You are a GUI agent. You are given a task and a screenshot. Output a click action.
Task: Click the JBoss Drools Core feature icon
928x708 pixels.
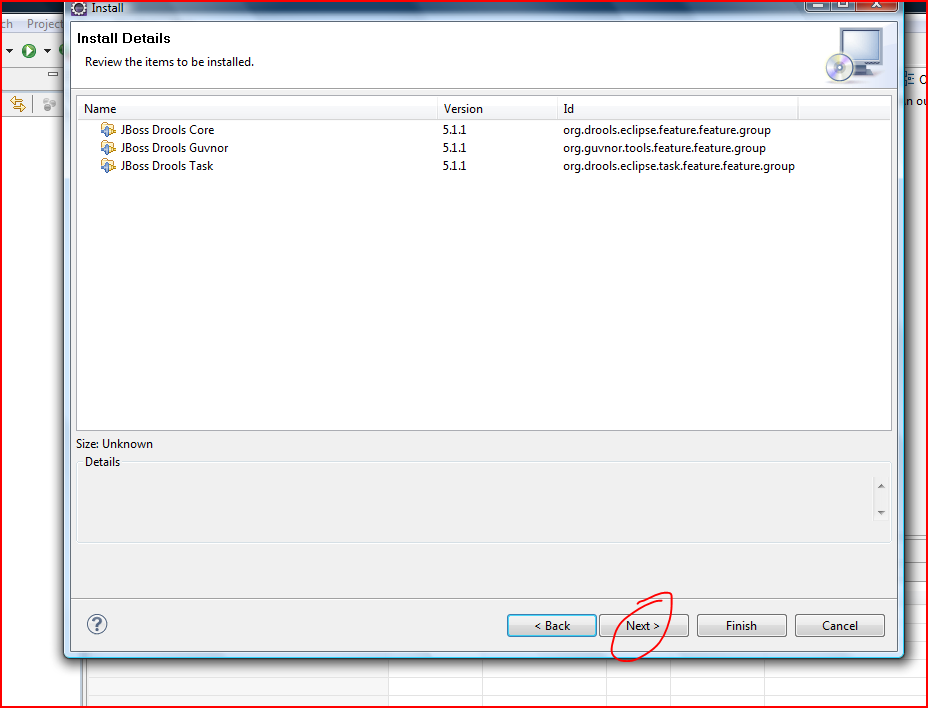(x=108, y=130)
